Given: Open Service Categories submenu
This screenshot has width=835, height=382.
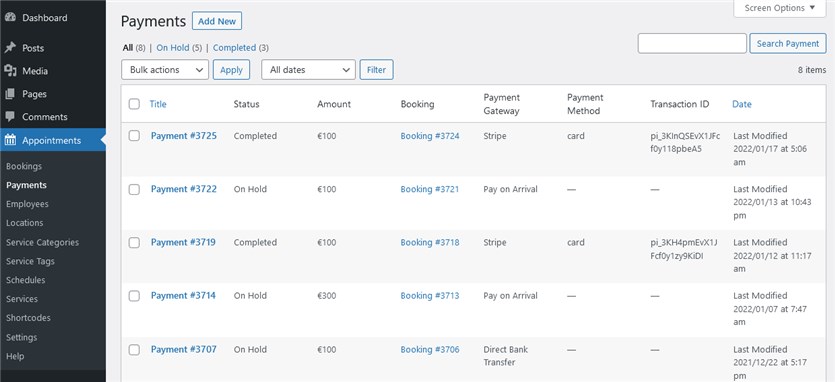Looking at the screenshot, I should click(42, 242).
